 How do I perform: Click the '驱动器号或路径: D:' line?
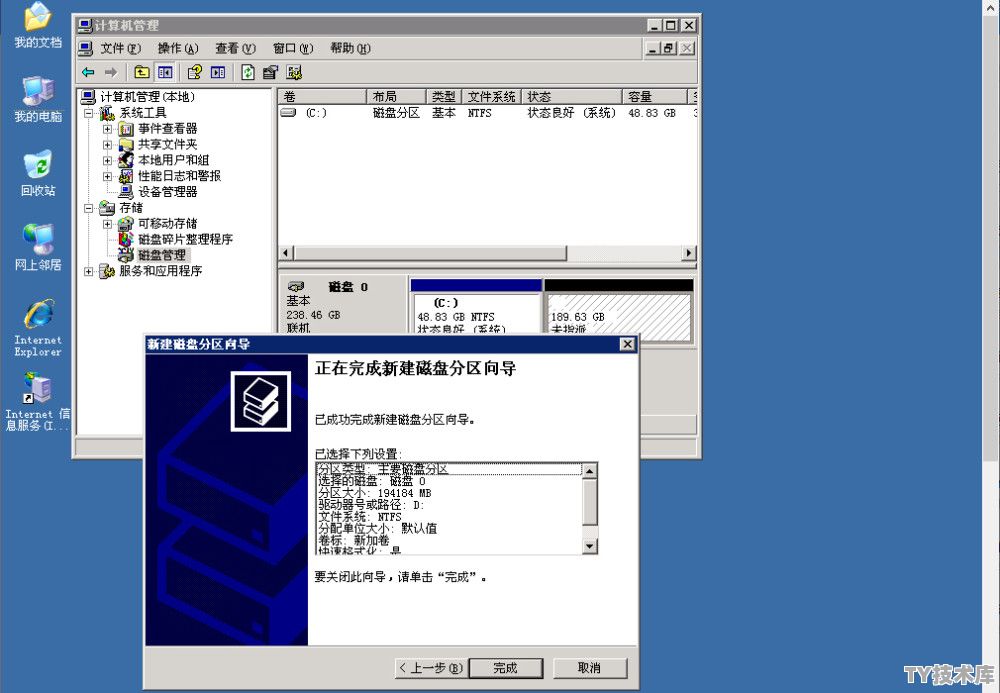pyautogui.click(x=371, y=505)
